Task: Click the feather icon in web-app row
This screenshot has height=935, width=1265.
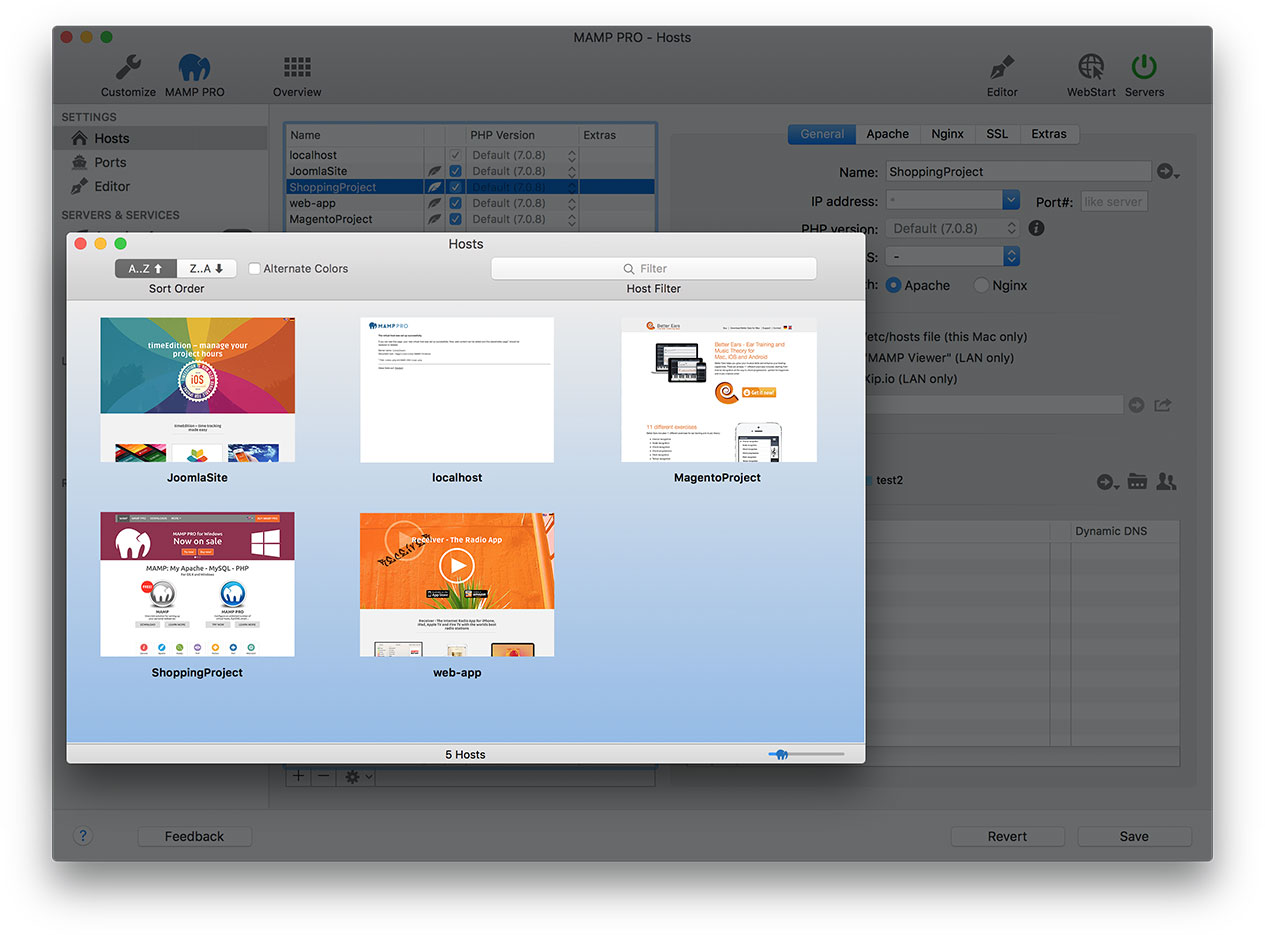Action: (x=435, y=203)
